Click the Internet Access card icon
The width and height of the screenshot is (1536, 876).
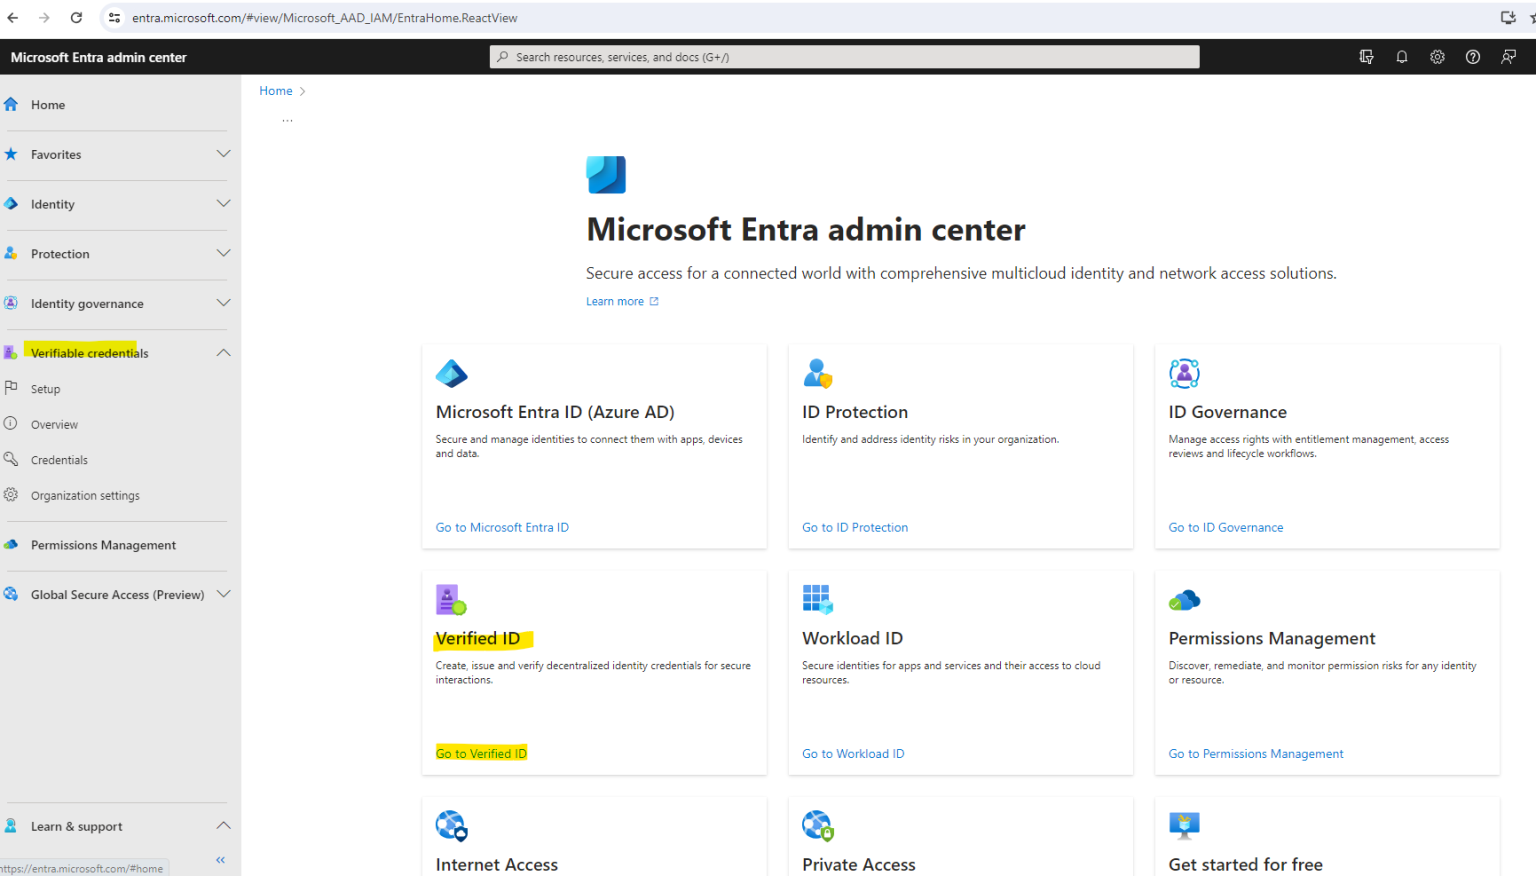[452, 826]
